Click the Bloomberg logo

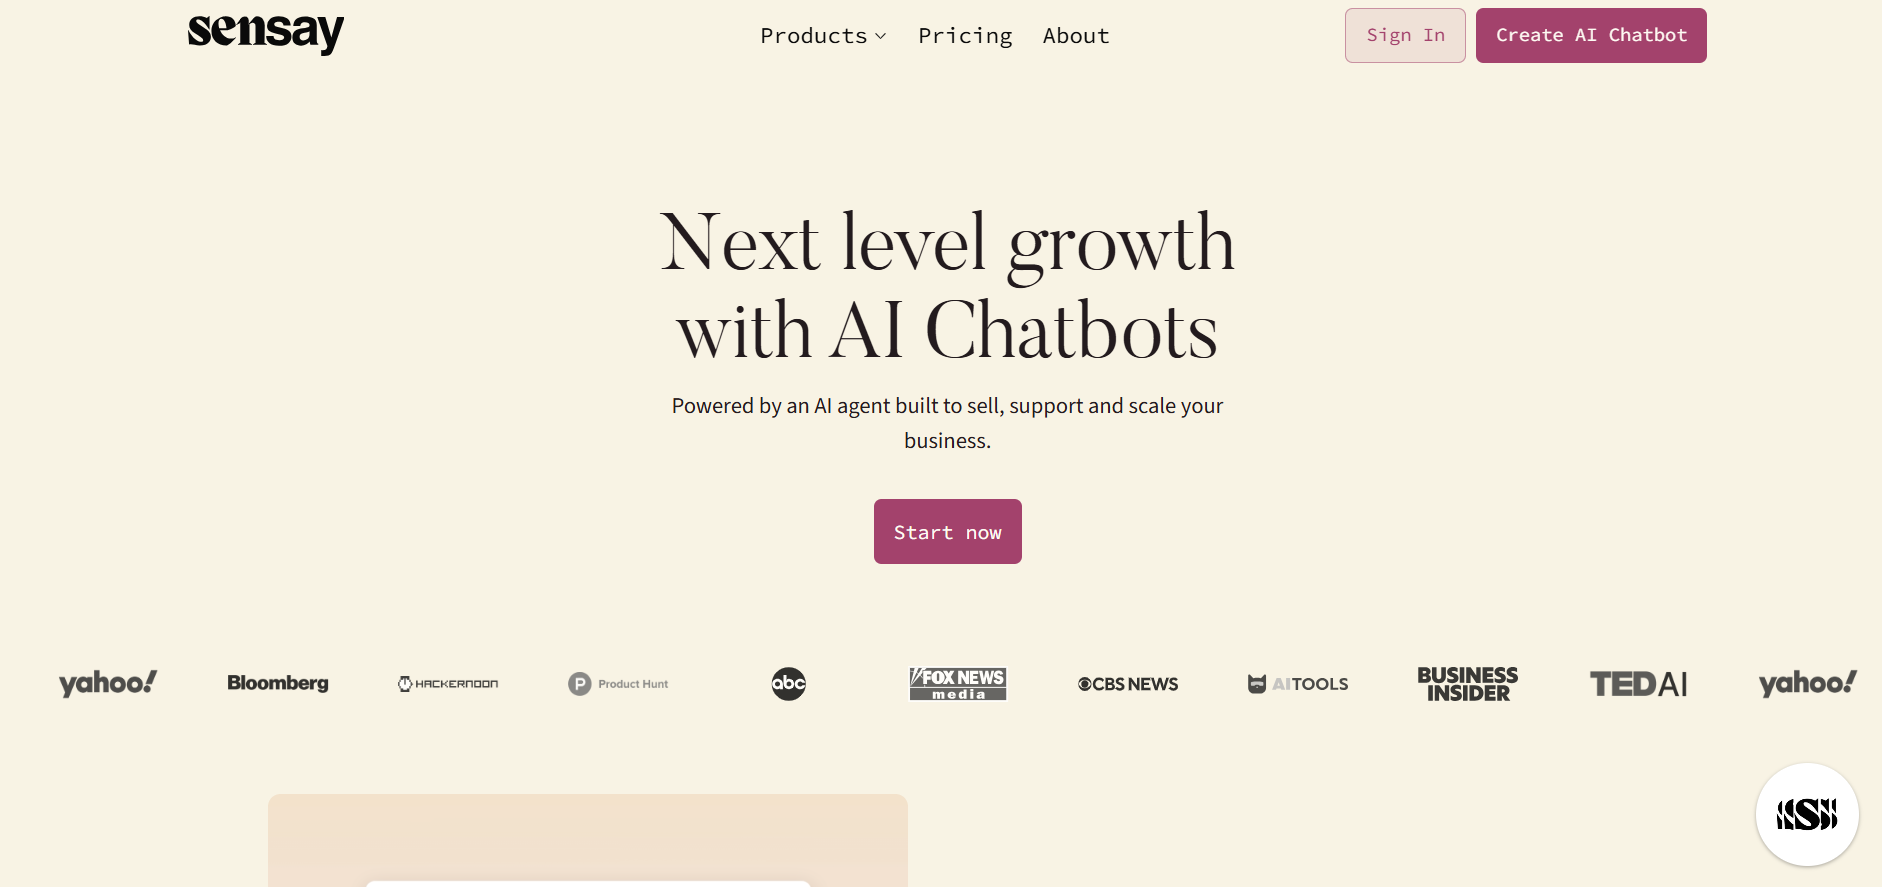[x=278, y=684]
